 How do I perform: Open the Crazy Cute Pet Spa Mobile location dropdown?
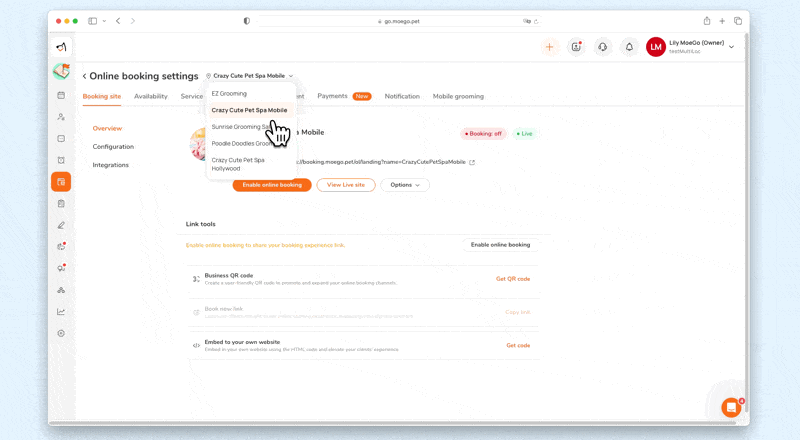[249, 76]
